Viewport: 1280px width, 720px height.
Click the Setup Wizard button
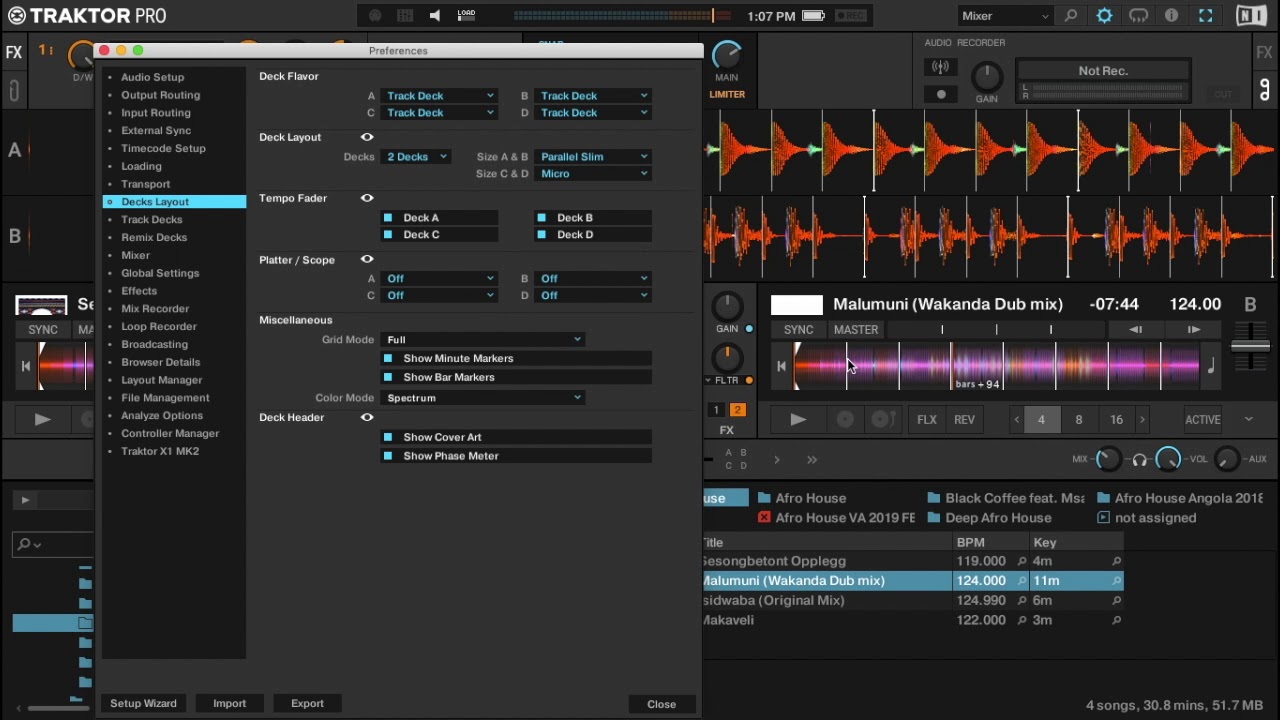coord(143,704)
